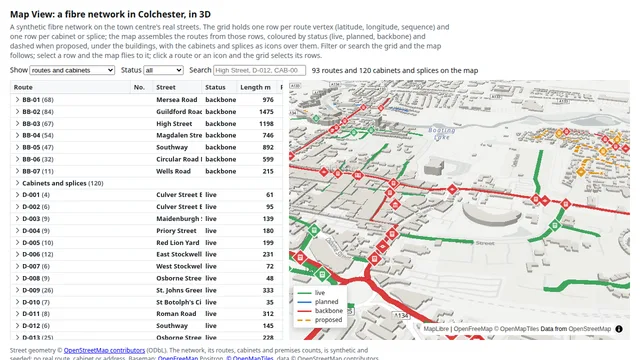Expand the D-007 route row
This screenshot has height=360, width=640.
17,266
